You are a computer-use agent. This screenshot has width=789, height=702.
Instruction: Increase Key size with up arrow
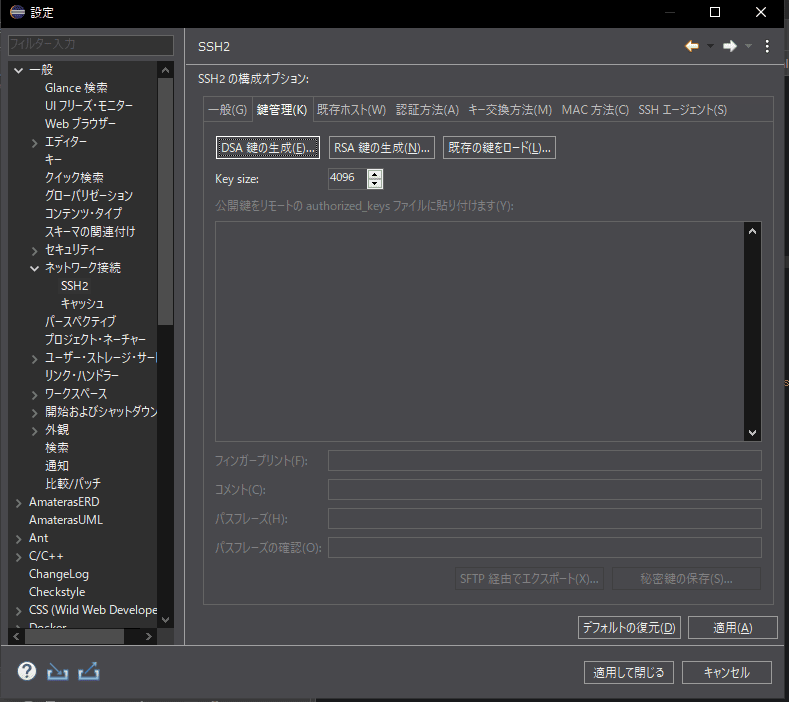point(375,174)
